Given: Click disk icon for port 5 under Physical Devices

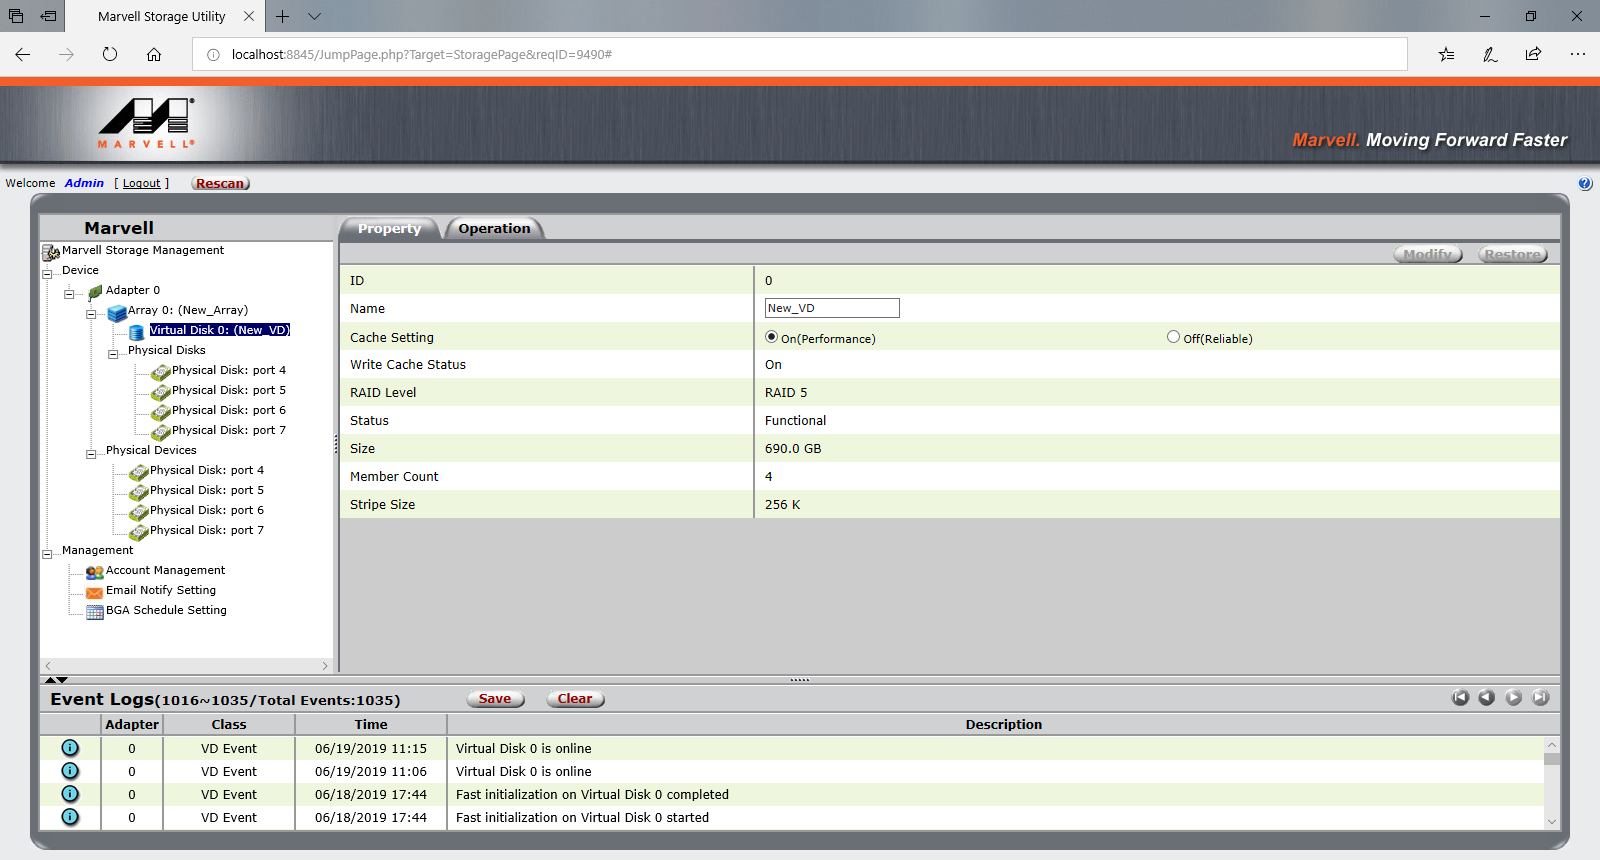Looking at the screenshot, I should point(139,492).
